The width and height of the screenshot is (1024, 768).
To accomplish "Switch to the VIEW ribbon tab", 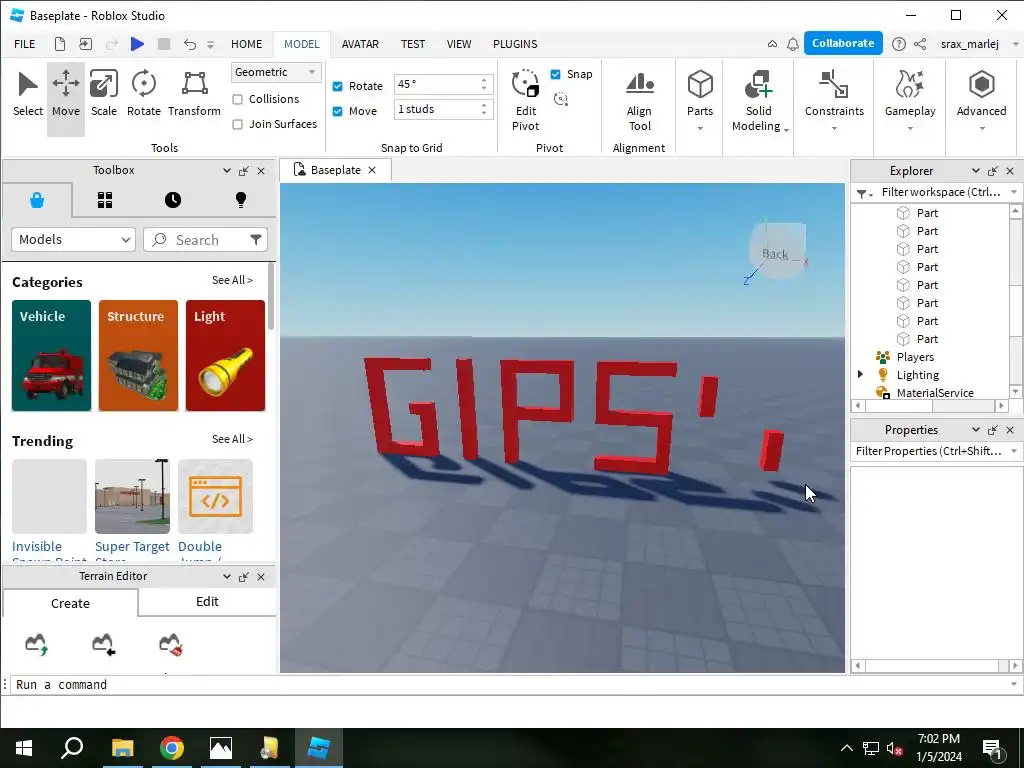I will pos(458,44).
